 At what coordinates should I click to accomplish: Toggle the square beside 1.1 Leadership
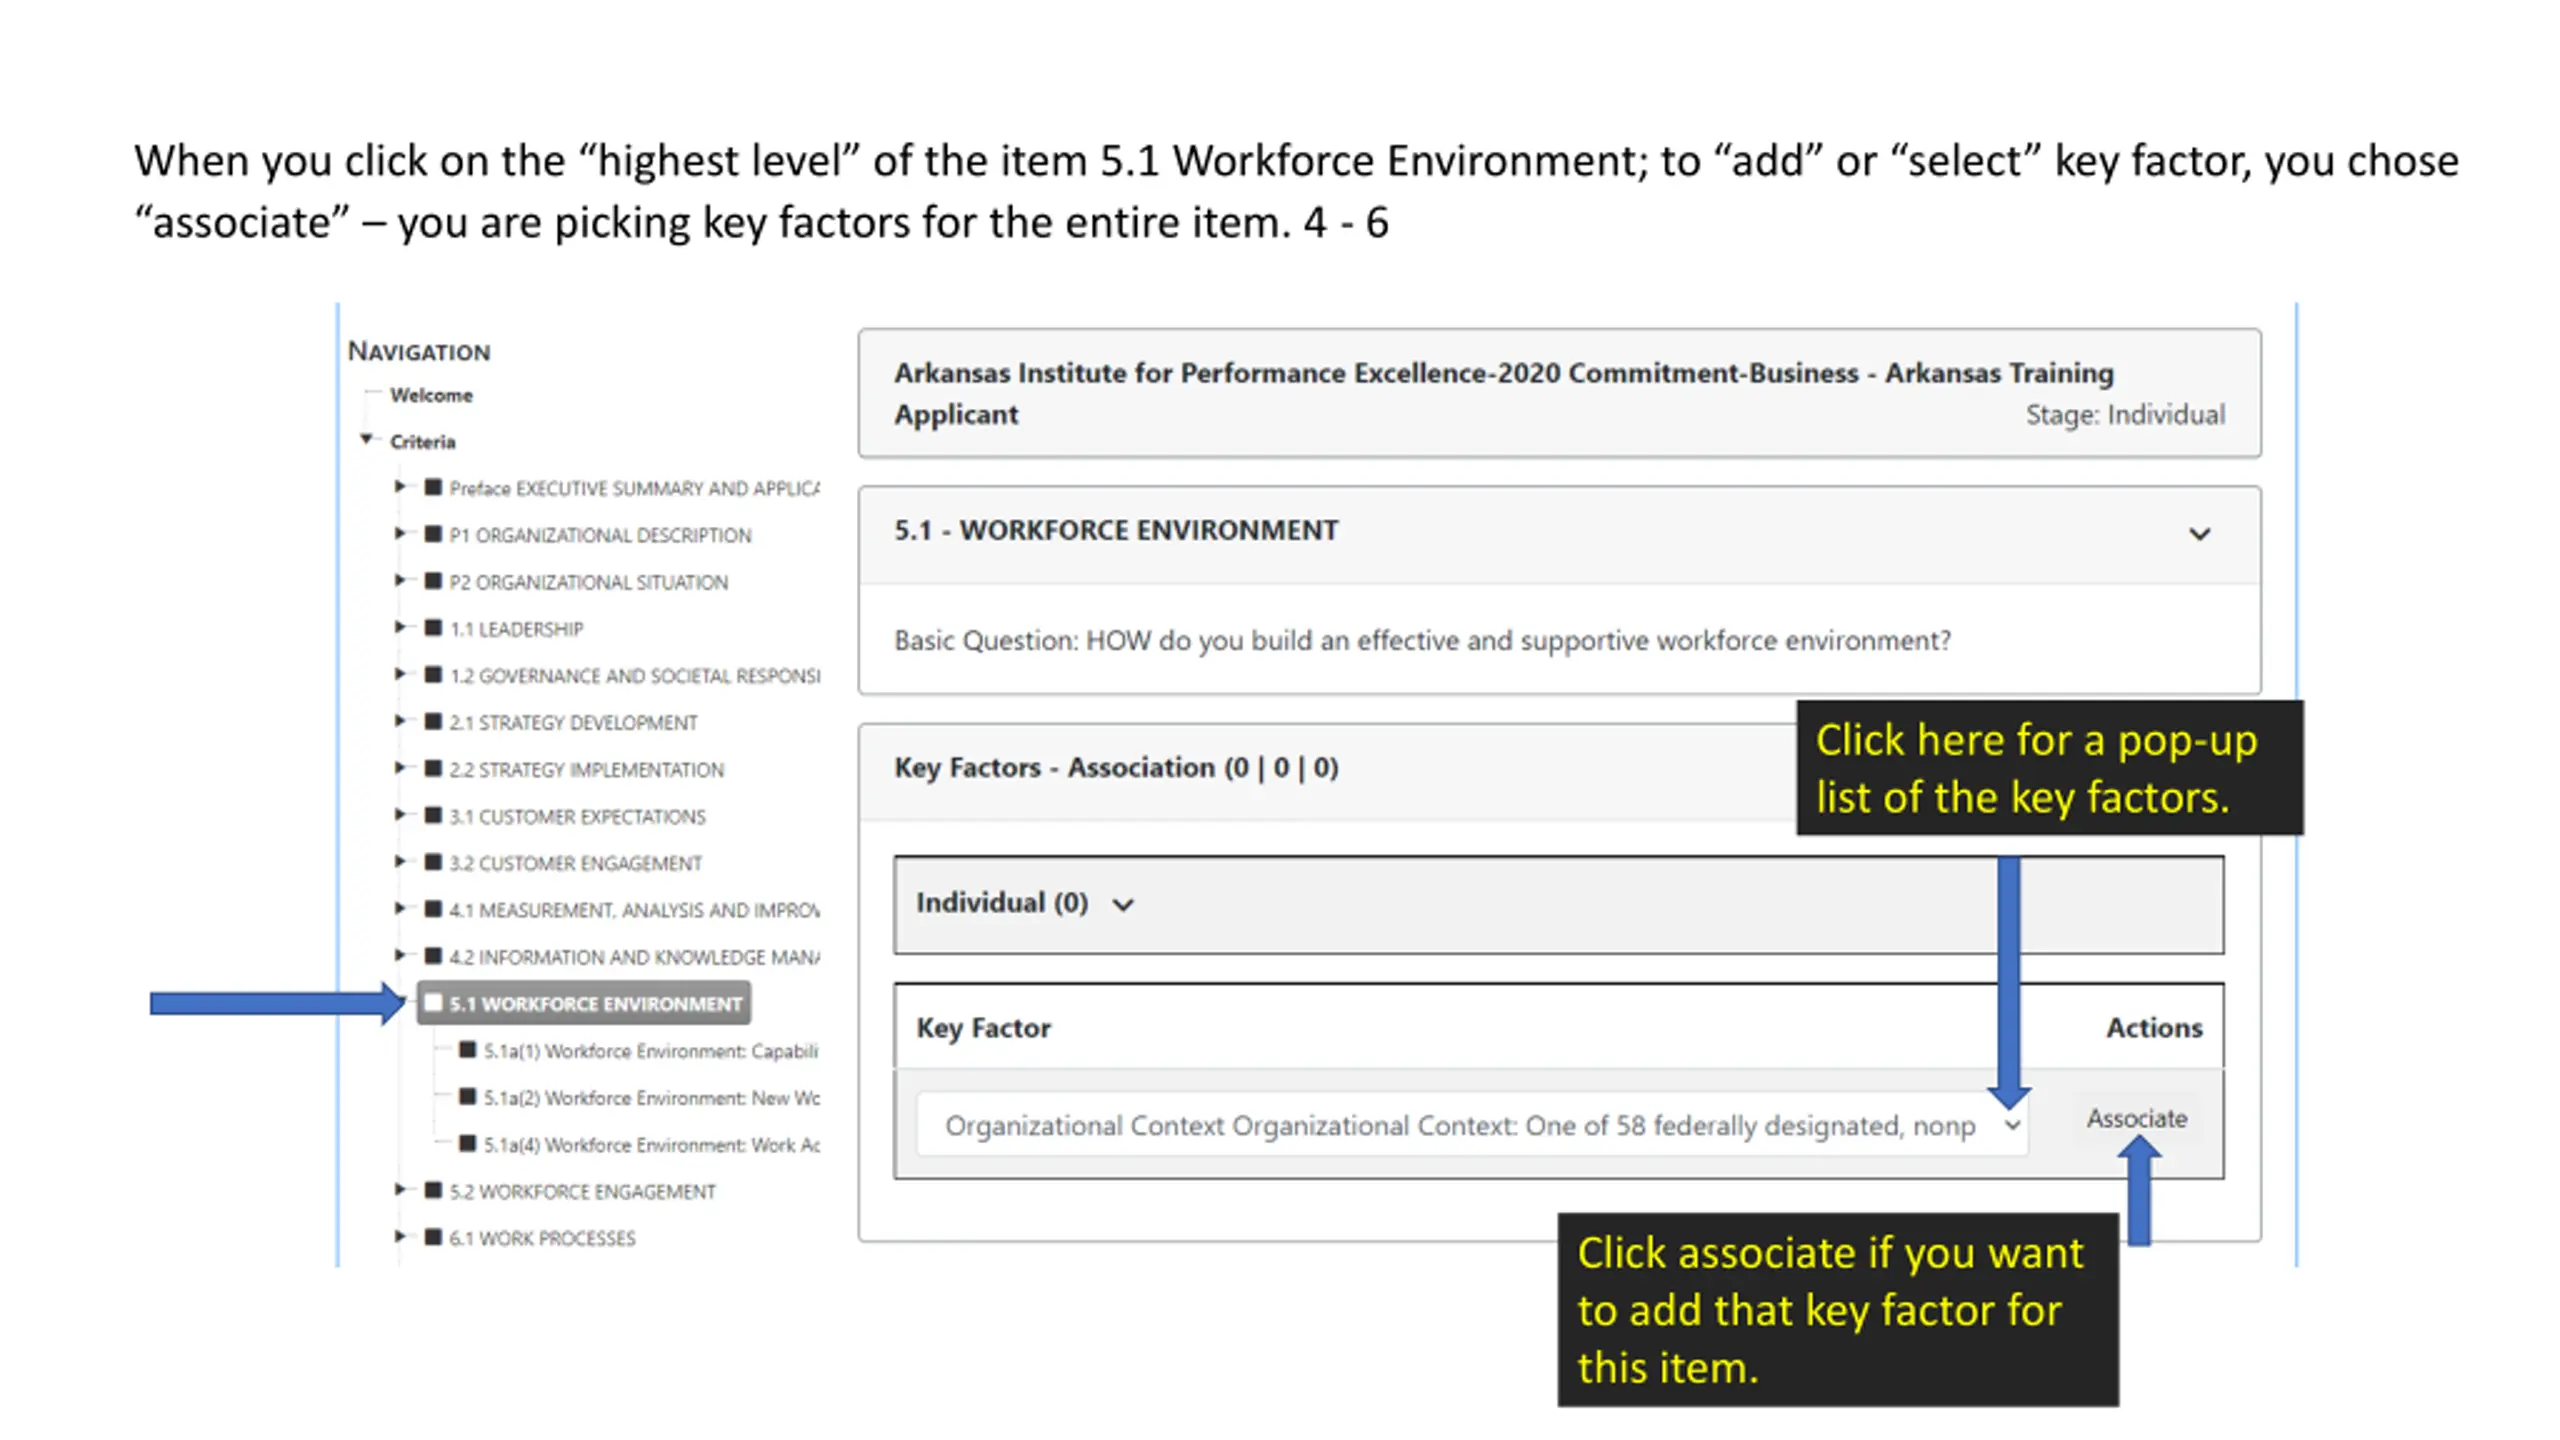[x=433, y=628]
